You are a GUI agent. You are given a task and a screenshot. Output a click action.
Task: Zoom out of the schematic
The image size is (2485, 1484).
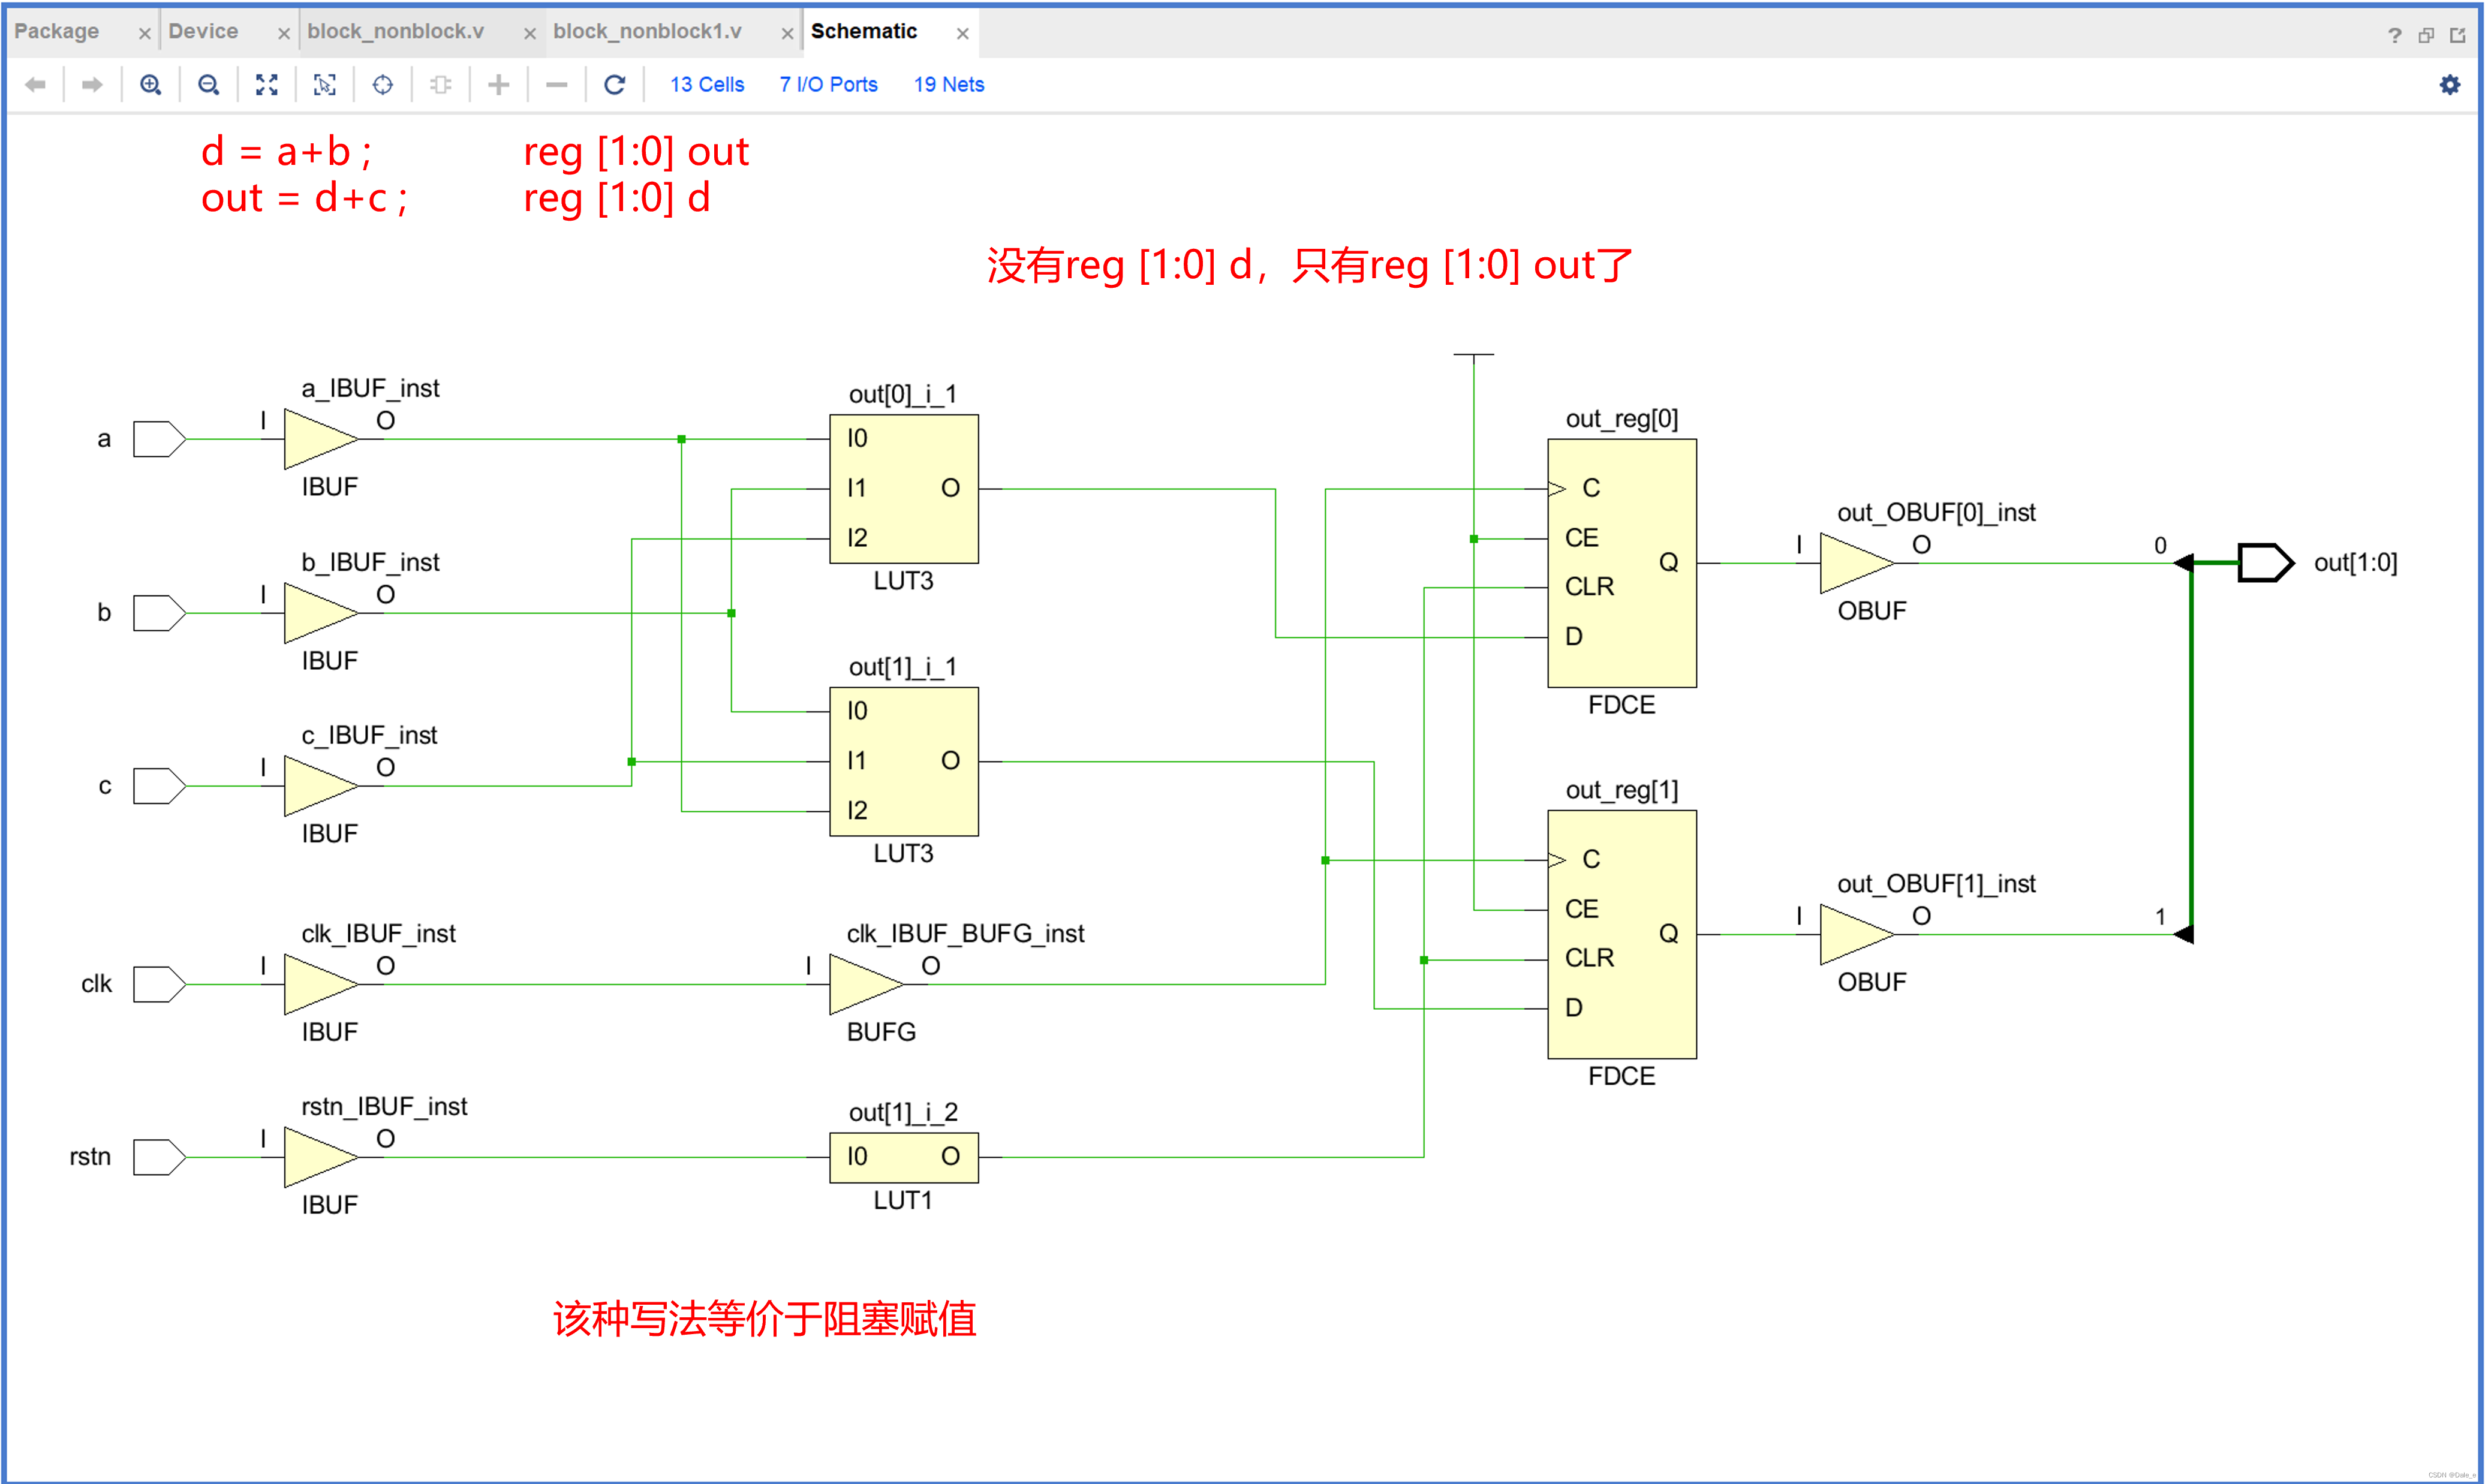tap(208, 85)
